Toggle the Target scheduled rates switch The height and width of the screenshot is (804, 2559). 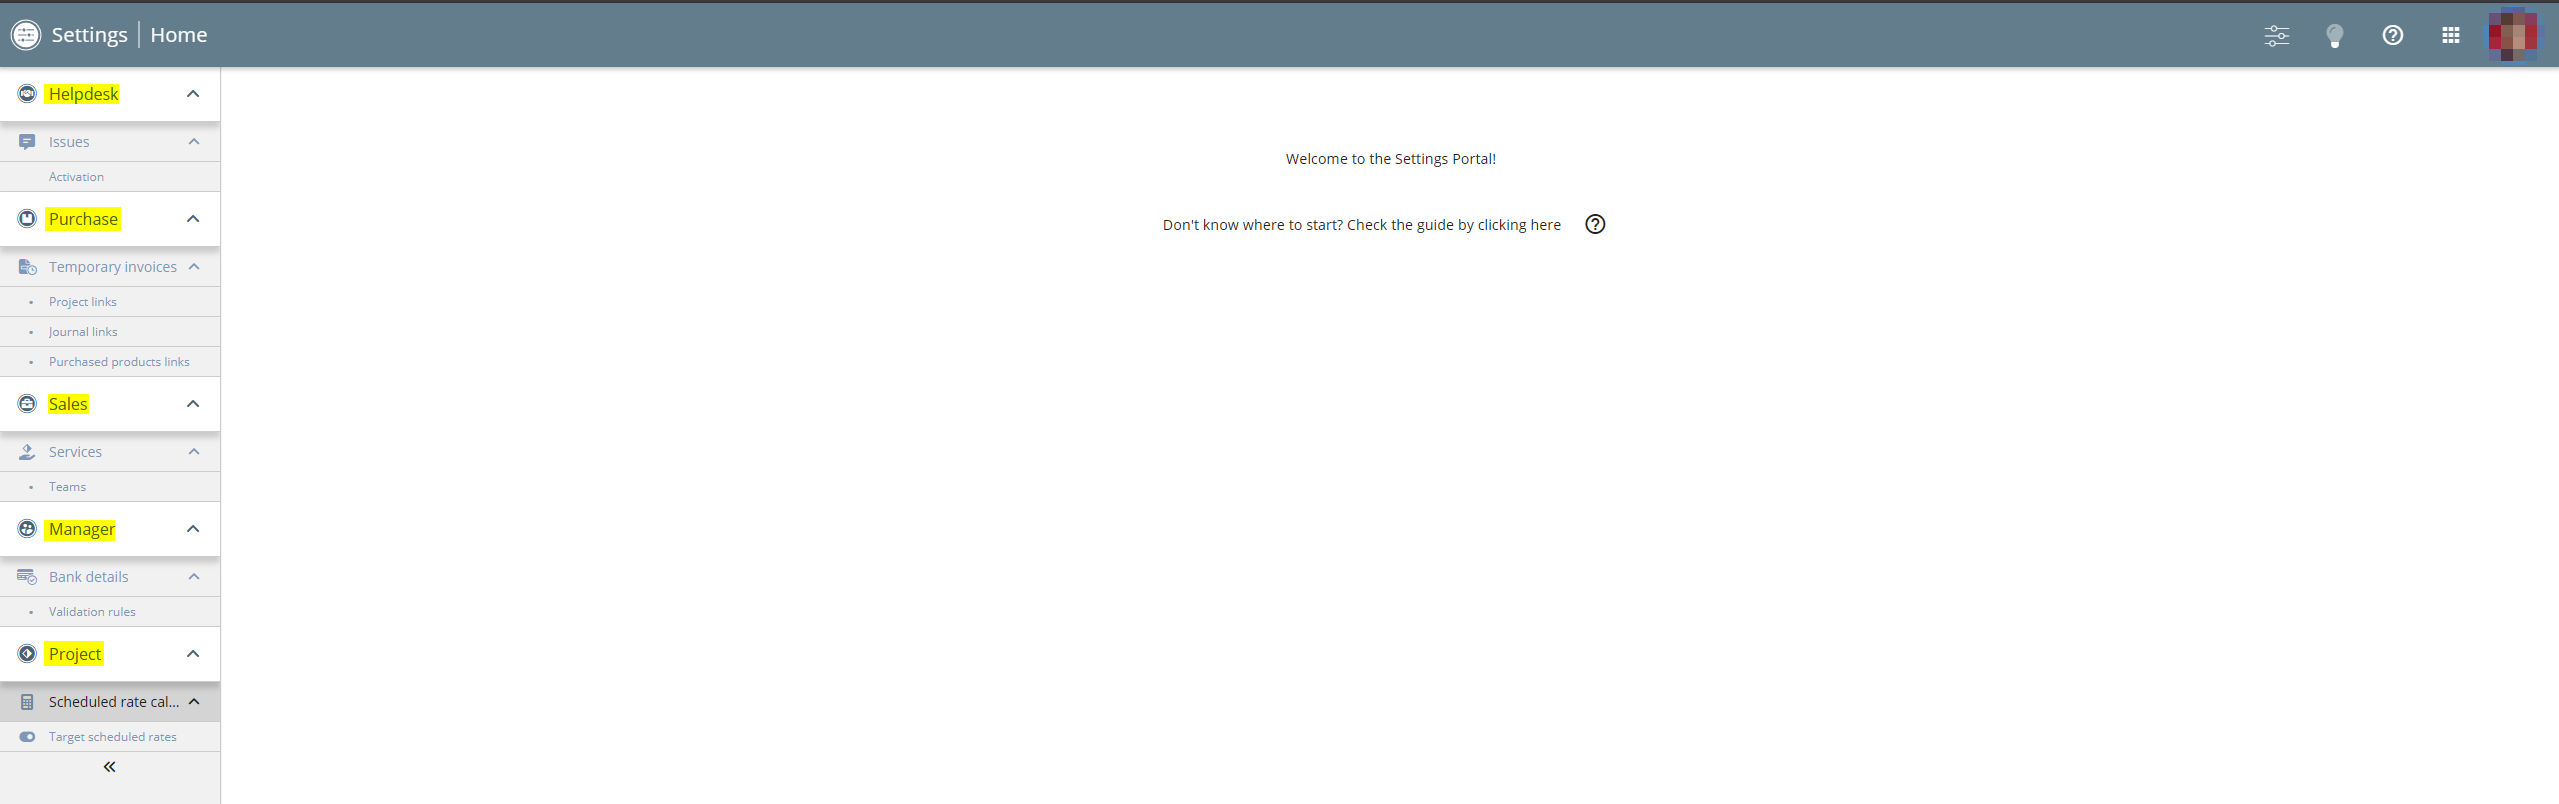27,737
